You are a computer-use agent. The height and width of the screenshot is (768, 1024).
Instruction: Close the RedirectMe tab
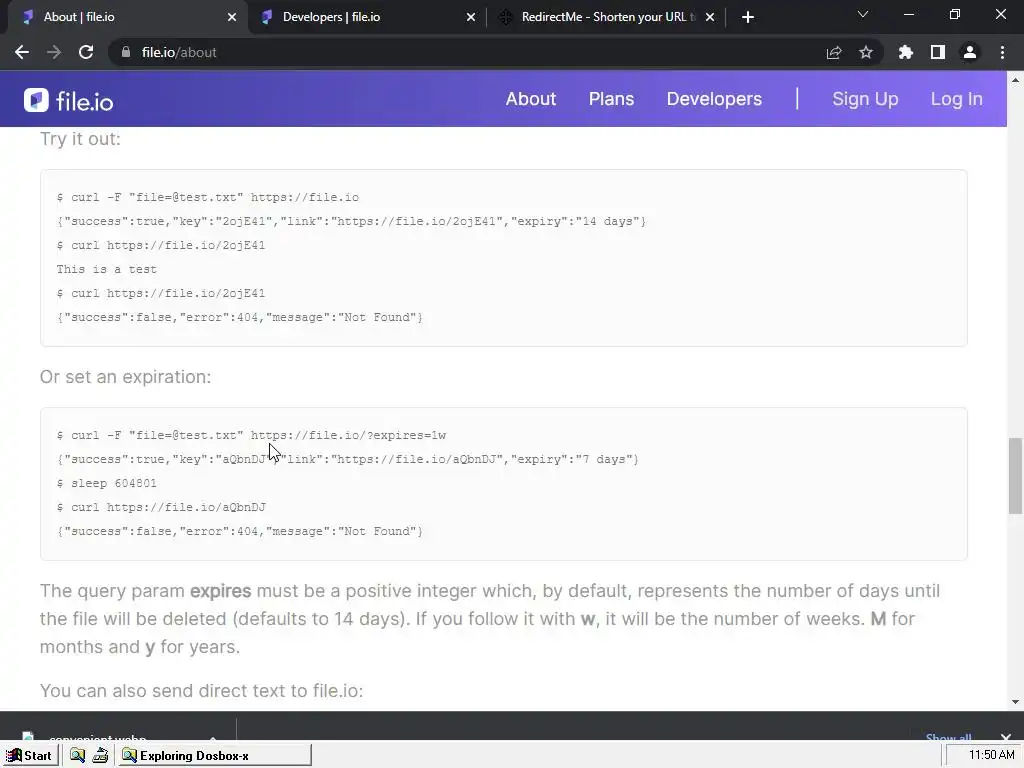710,17
